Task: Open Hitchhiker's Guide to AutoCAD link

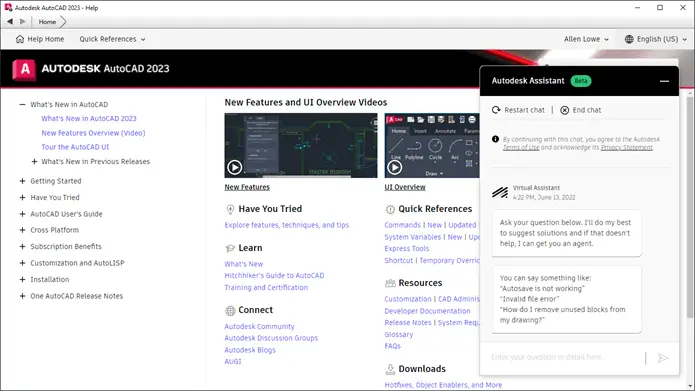Action: [x=274, y=275]
